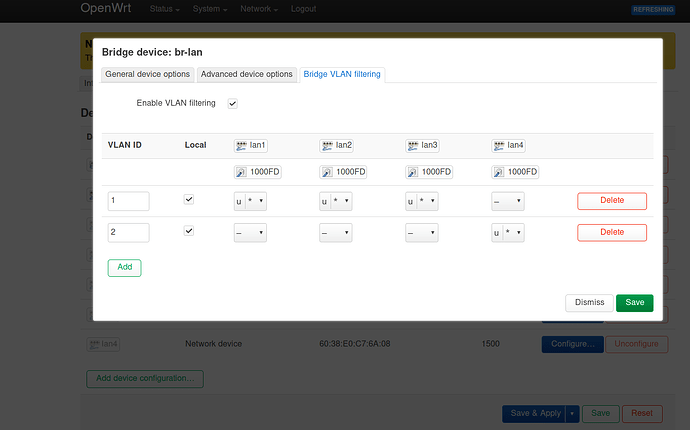Click the Logout link
Screen dimensions: 690x430
pyautogui.click(x=303, y=9)
